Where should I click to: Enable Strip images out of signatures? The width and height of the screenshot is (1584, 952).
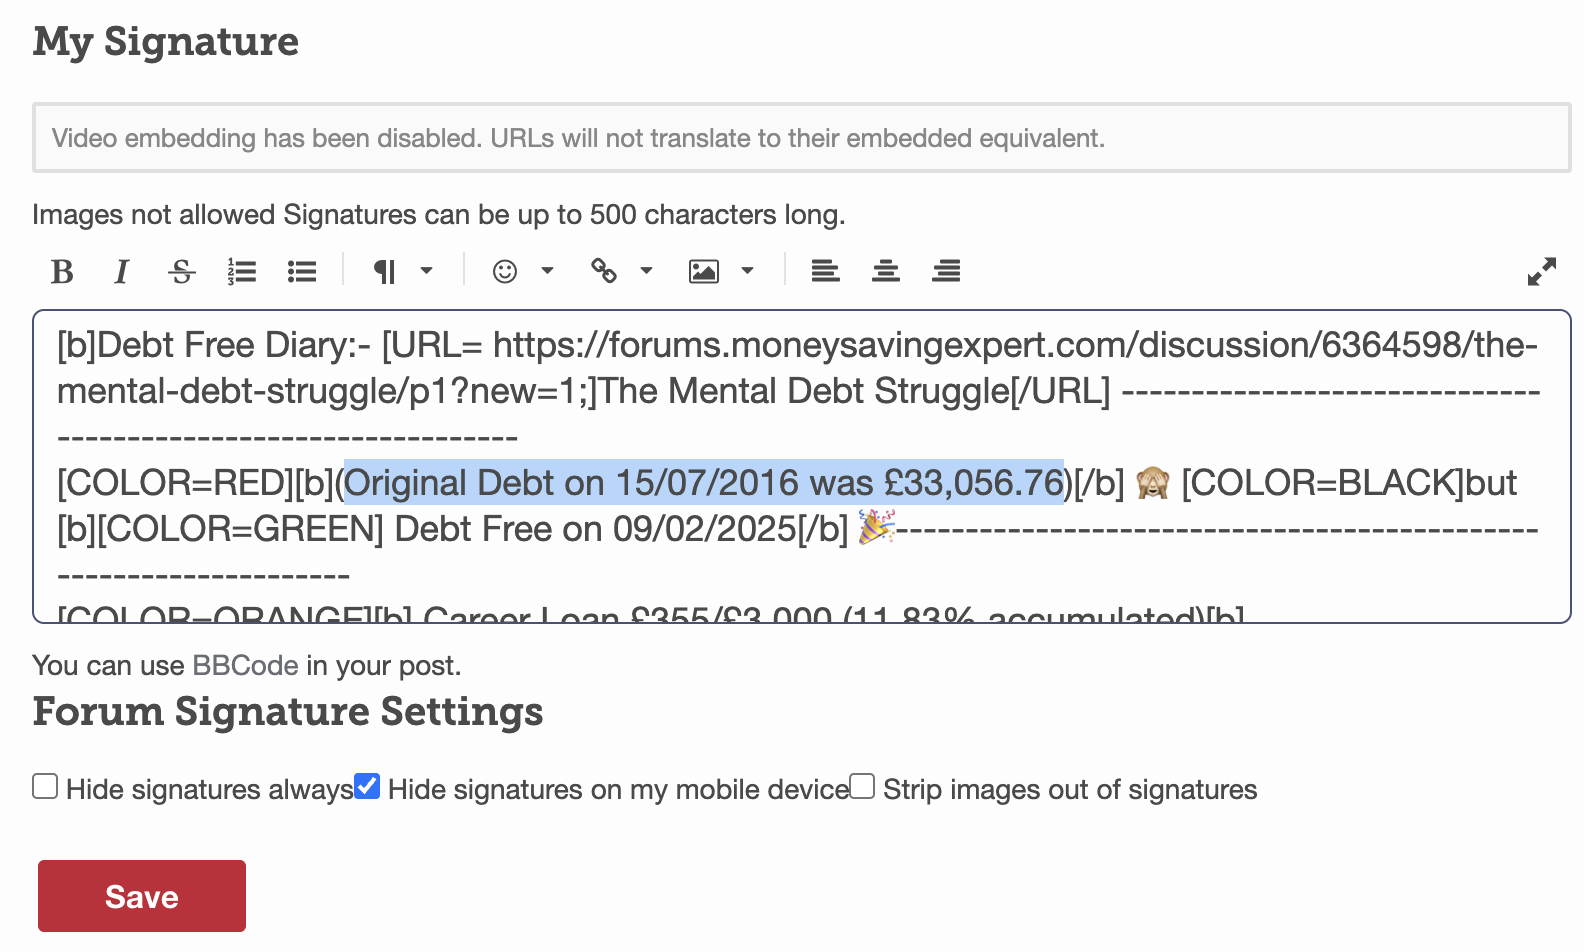coord(862,786)
